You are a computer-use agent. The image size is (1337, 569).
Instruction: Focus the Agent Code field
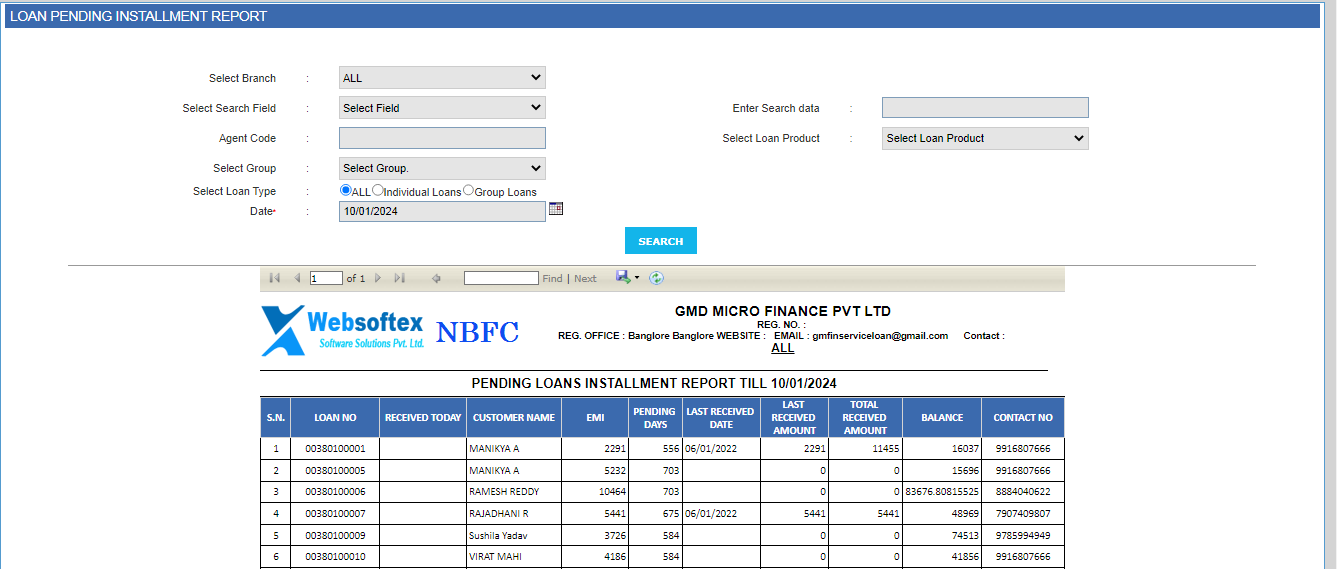click(442, 138)
